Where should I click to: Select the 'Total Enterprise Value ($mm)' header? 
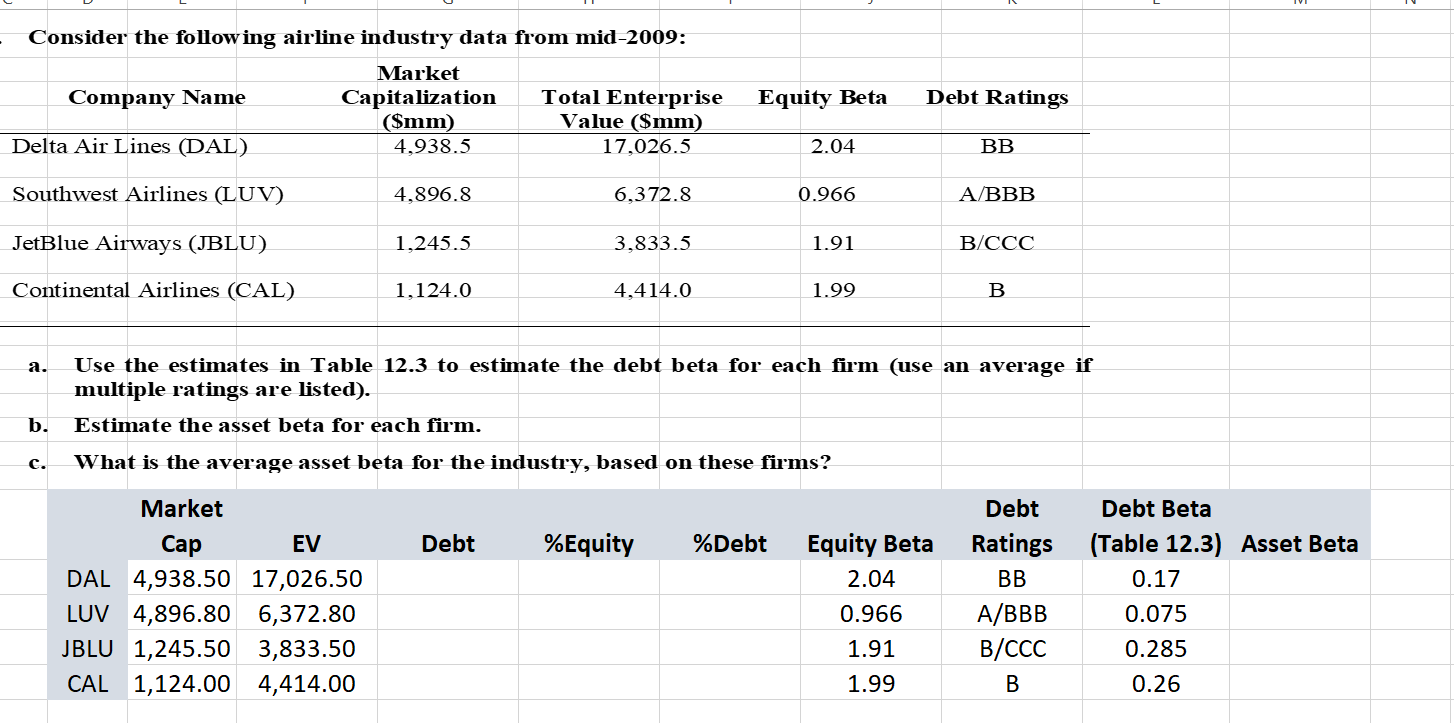[x=632, y=110]
